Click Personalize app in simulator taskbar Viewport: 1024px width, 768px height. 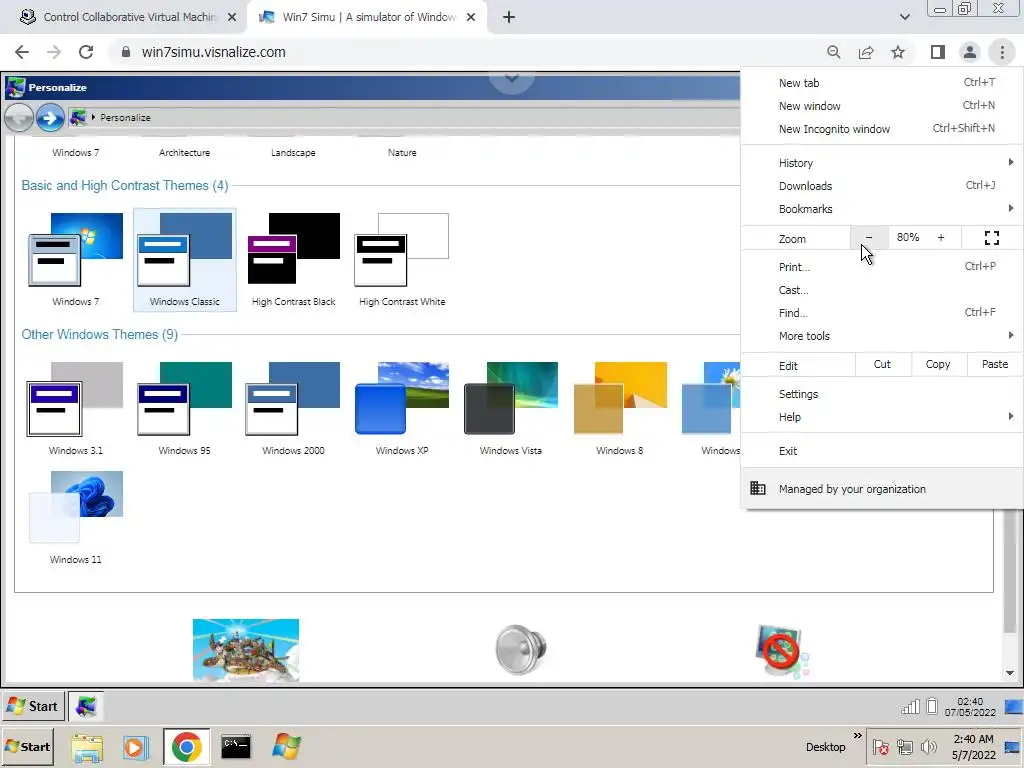[x=86, y=706]
